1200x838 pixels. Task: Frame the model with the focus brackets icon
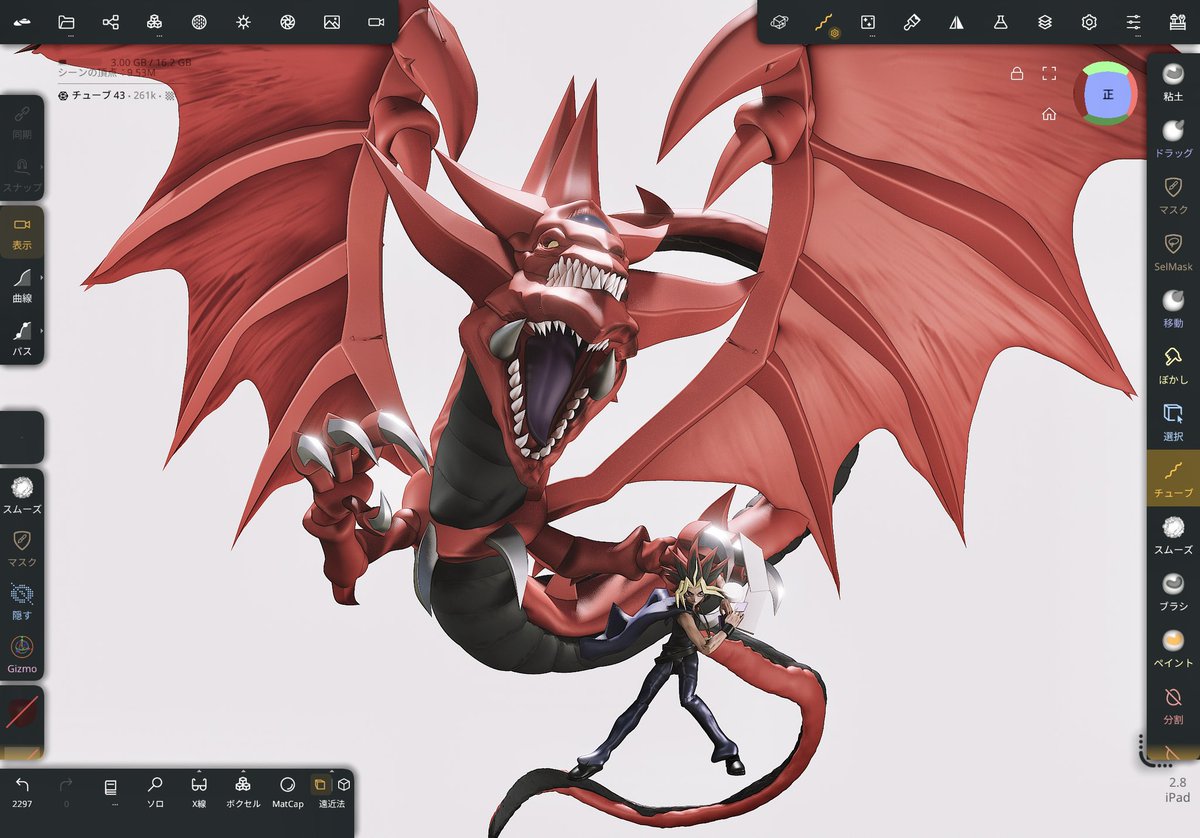(x=1049, y=73)
